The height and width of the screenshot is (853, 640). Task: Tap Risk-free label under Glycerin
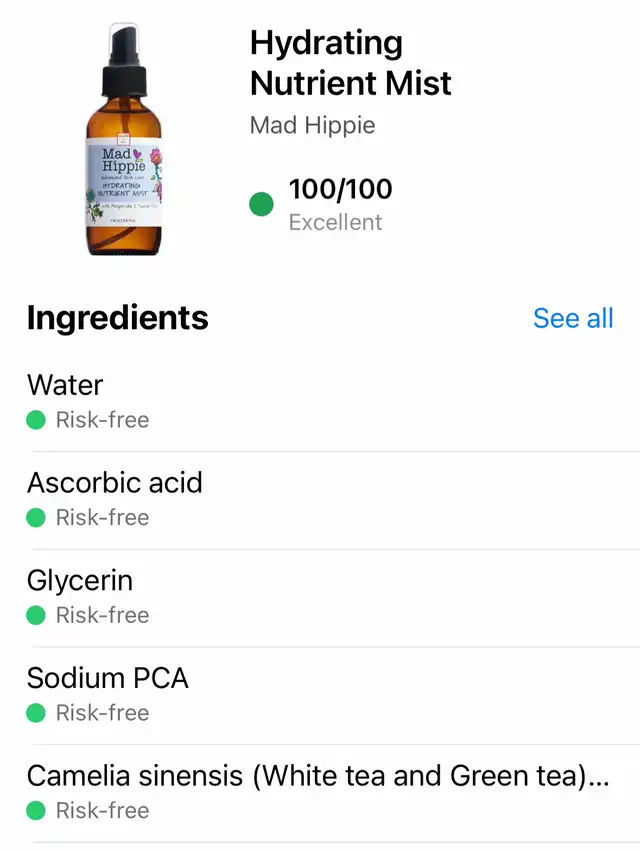(x=102, y=615)
